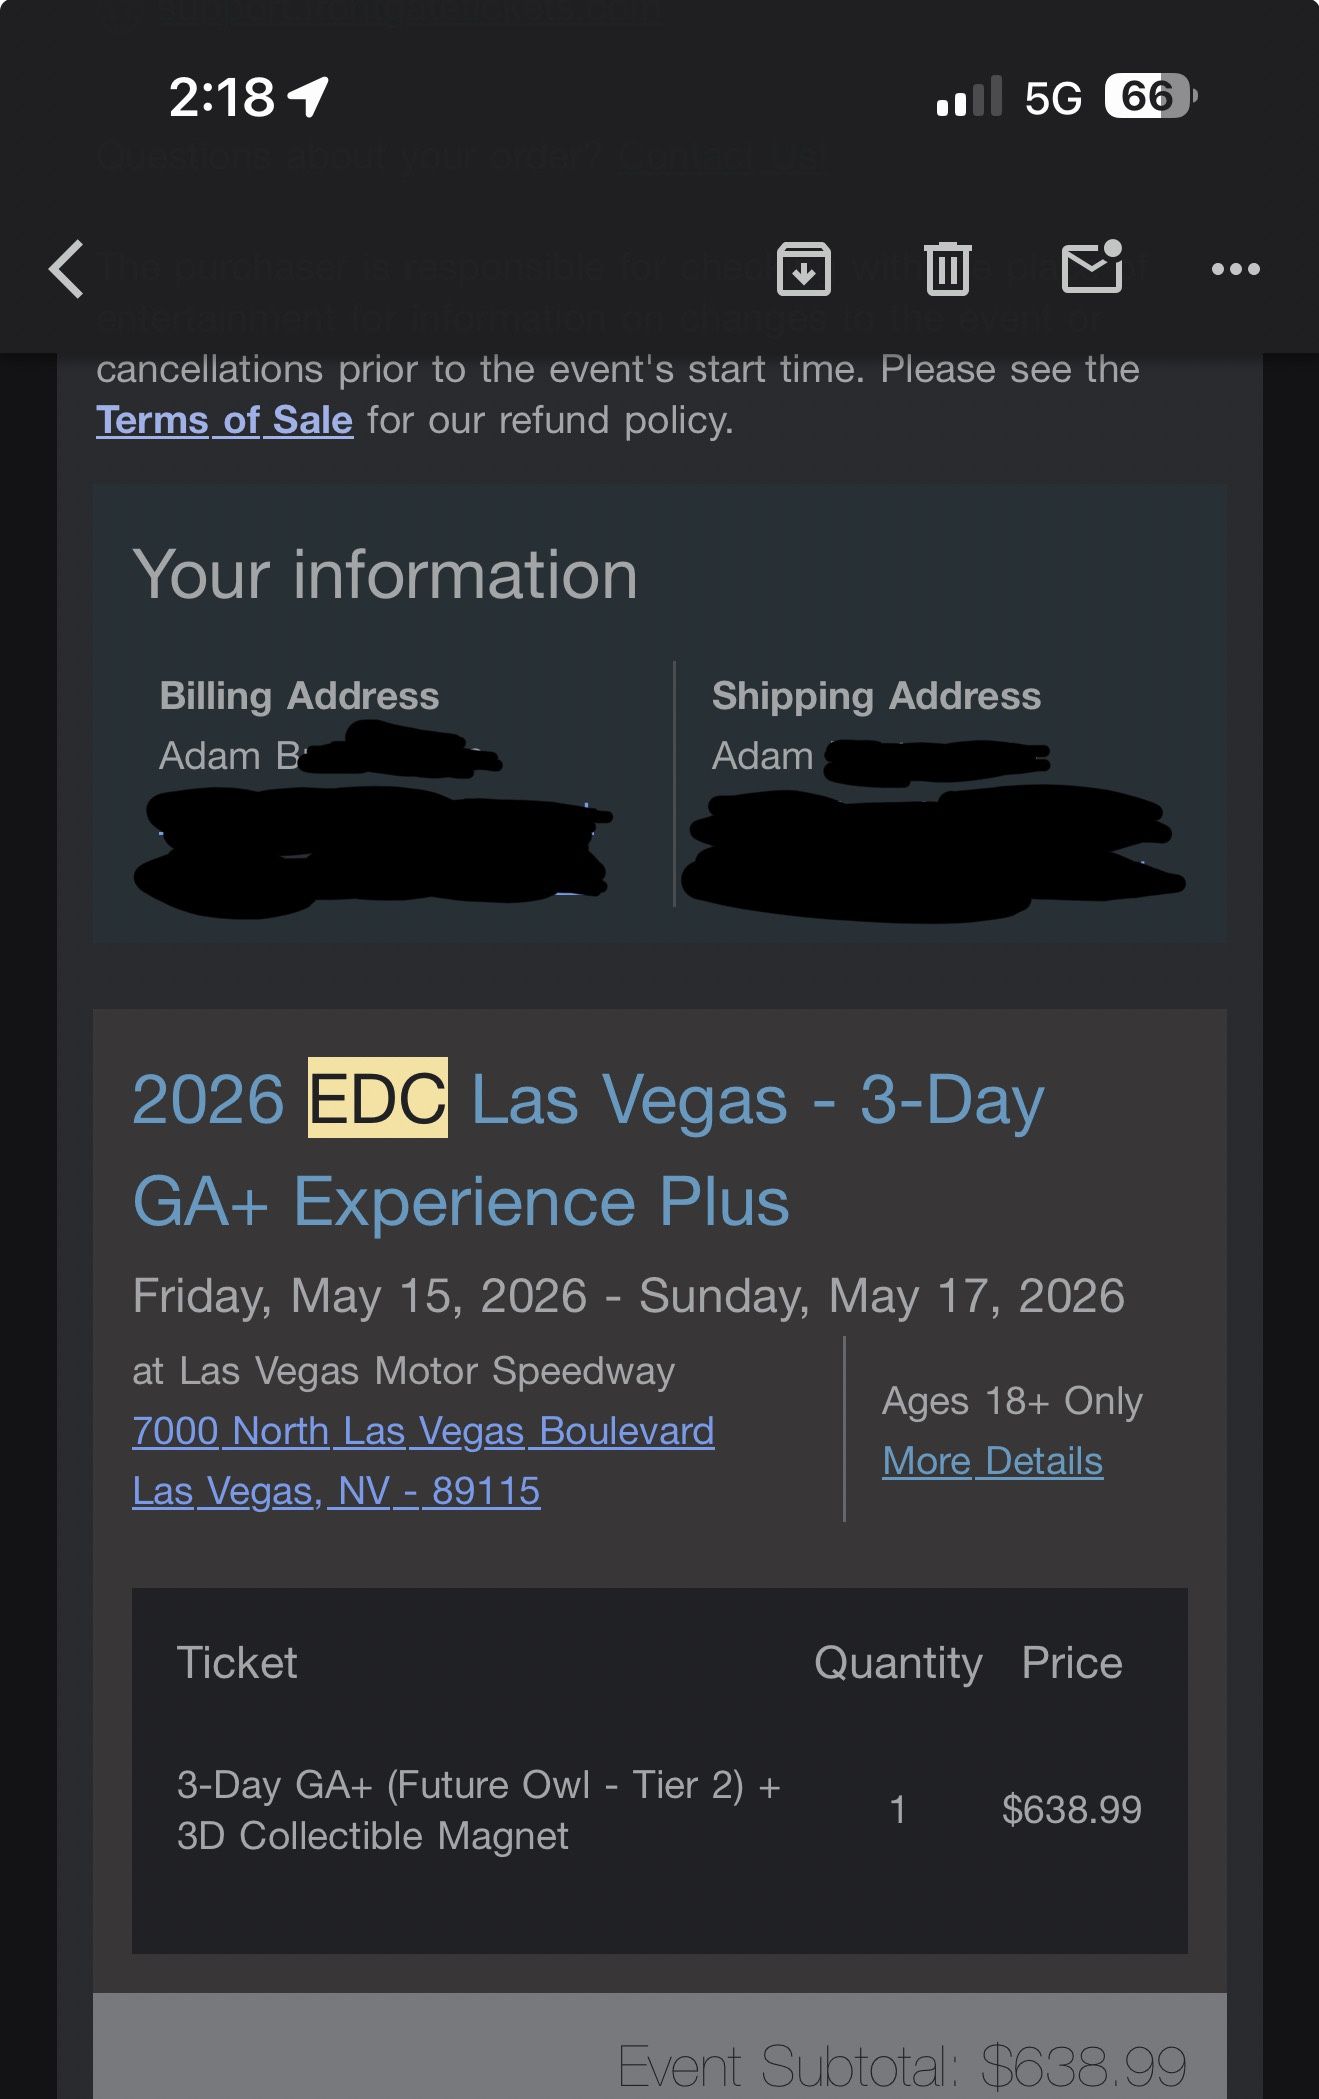Tap the $638.99 ticket price in table
1319x2099 pixels.
click(x=1071, y=1810)
